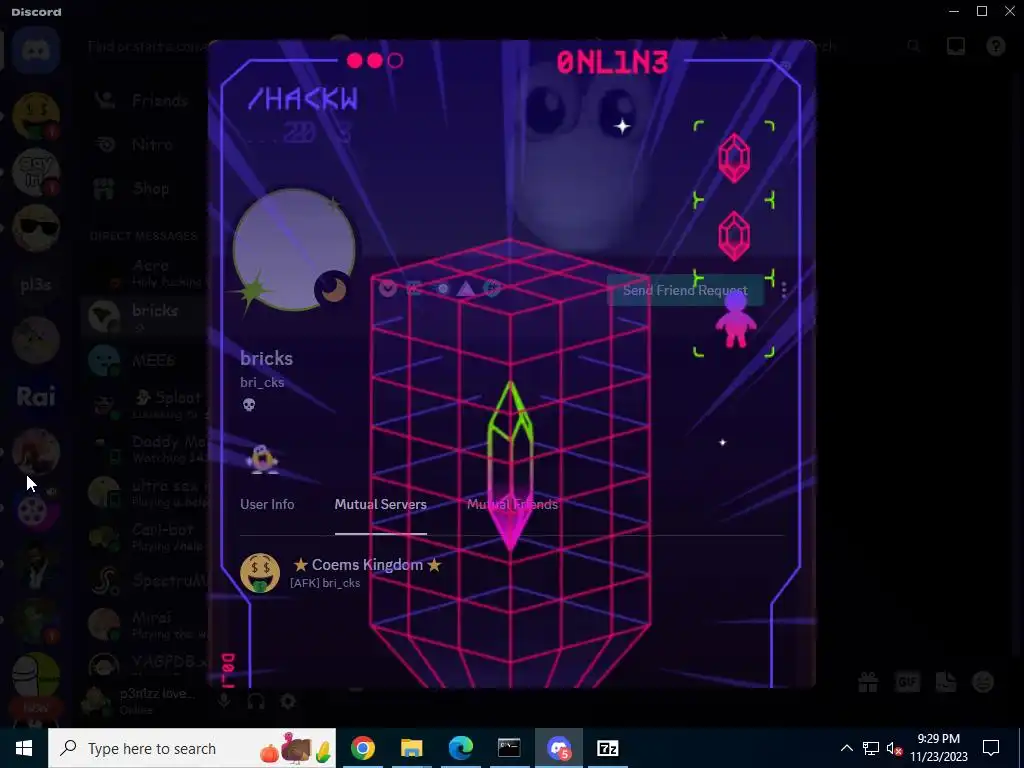Open the film reel server icon in sidebar

click(x=34, y=508)
